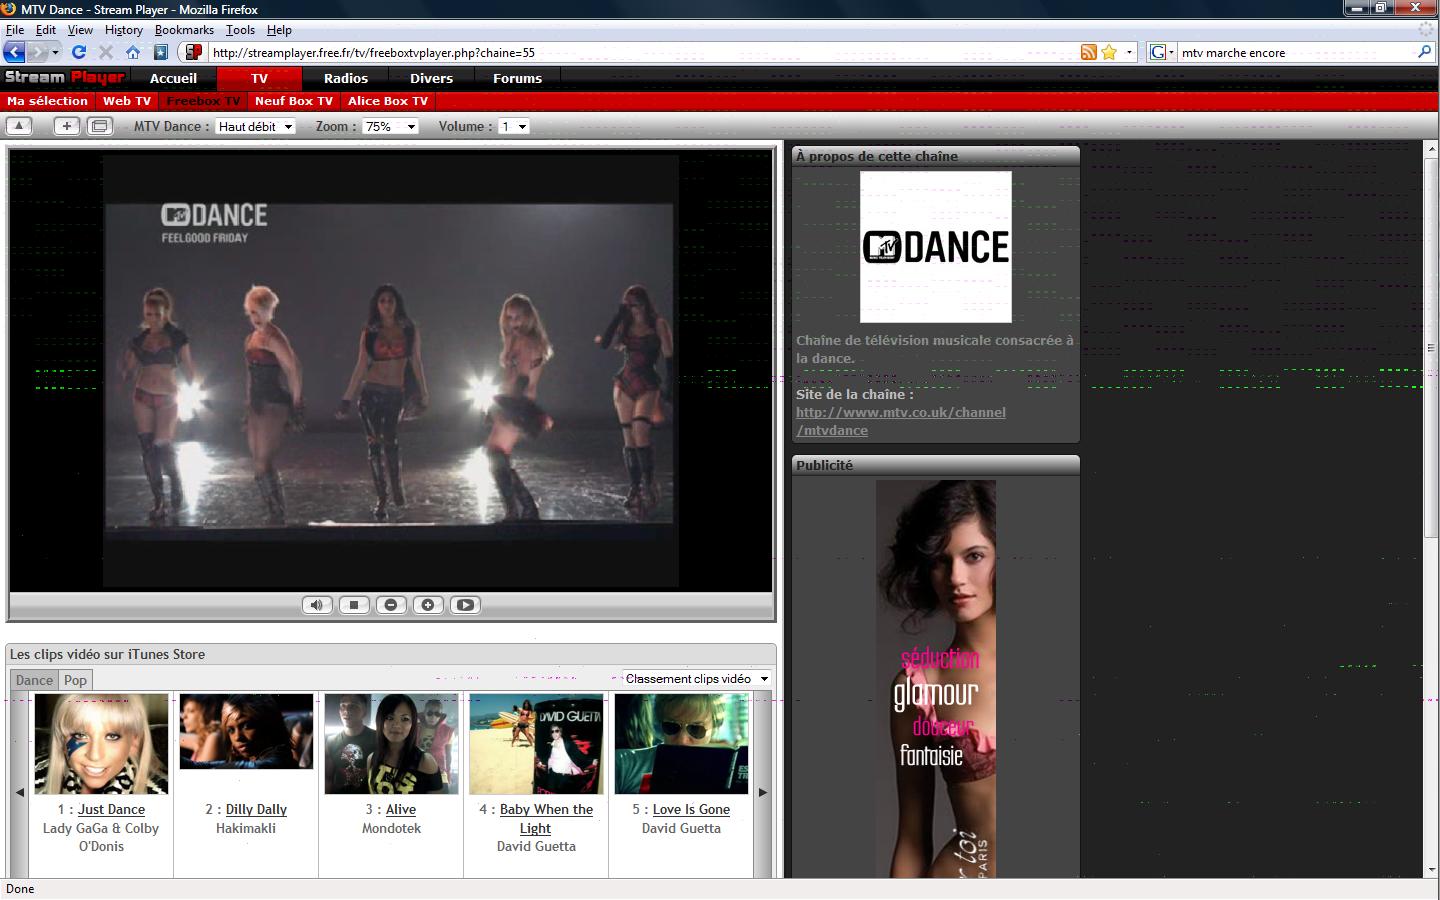Click the bookmarks icon next to Home
This screenshot has height=900, width=1440.
point(160,52)
